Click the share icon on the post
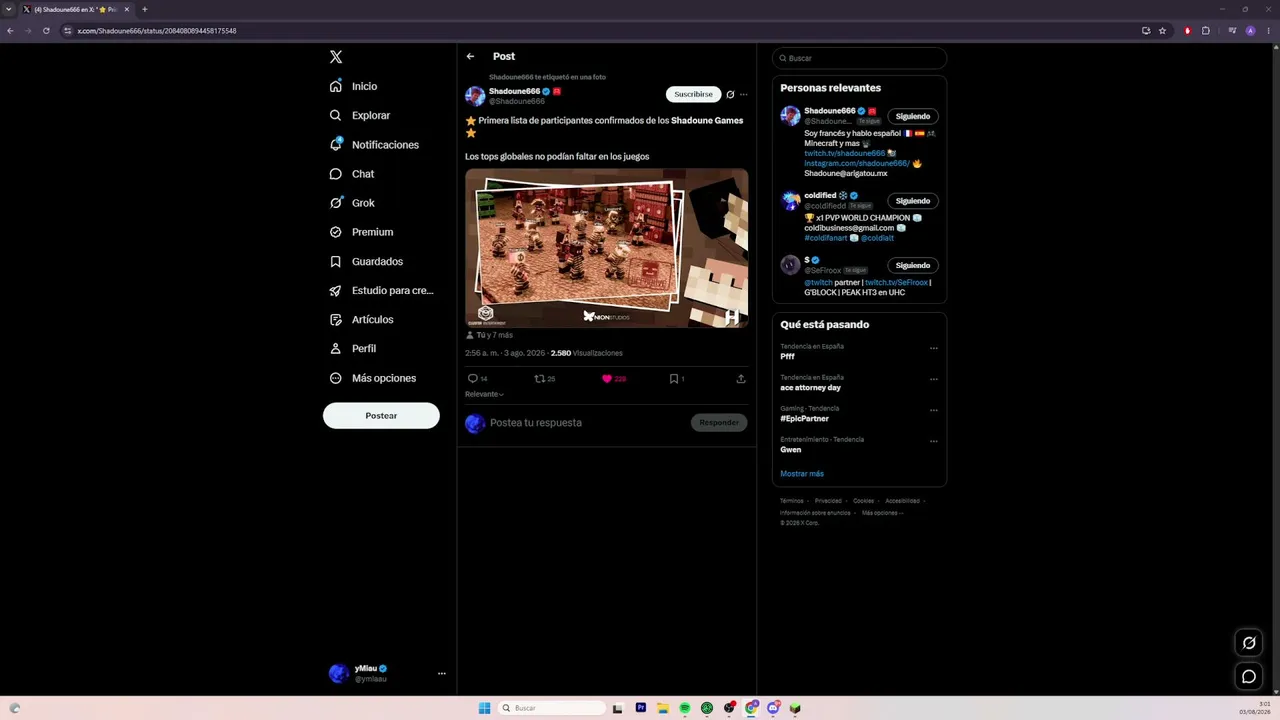1280x720 pixels. coord(741,379)
